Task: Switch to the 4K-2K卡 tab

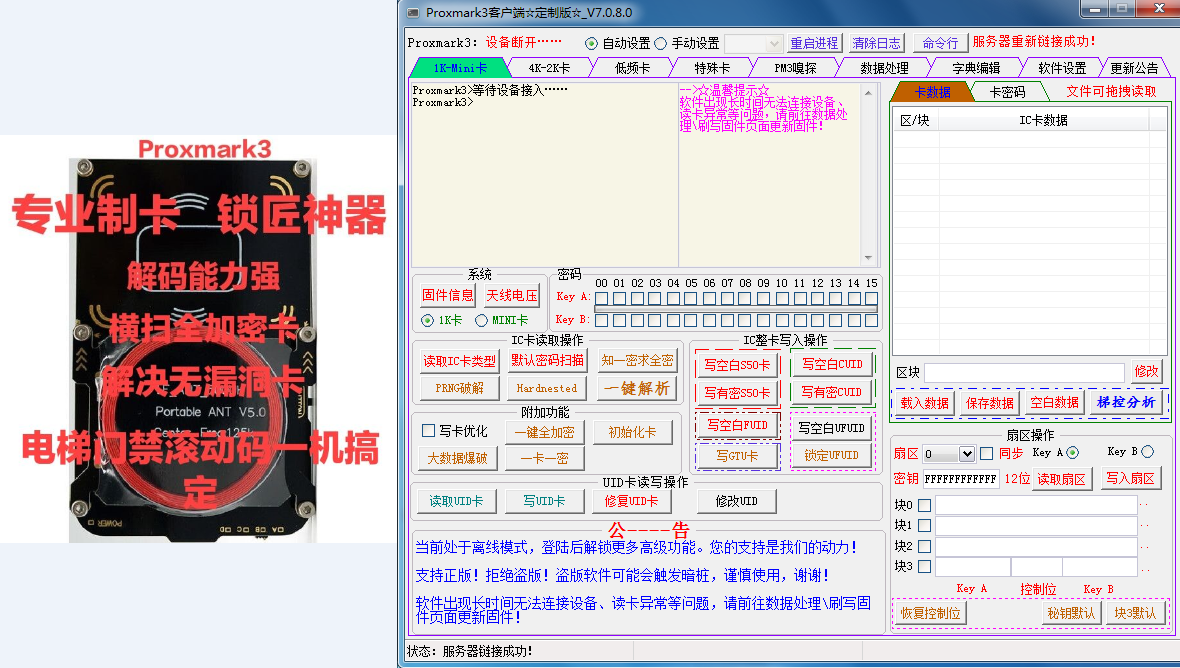Action: click(x=549, y=68)
